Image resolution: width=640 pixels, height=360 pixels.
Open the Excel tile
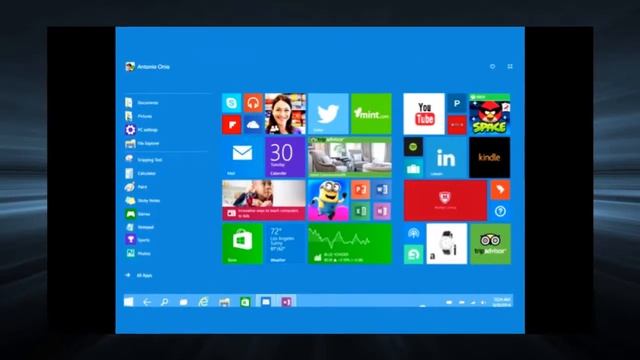click(360, 211)
